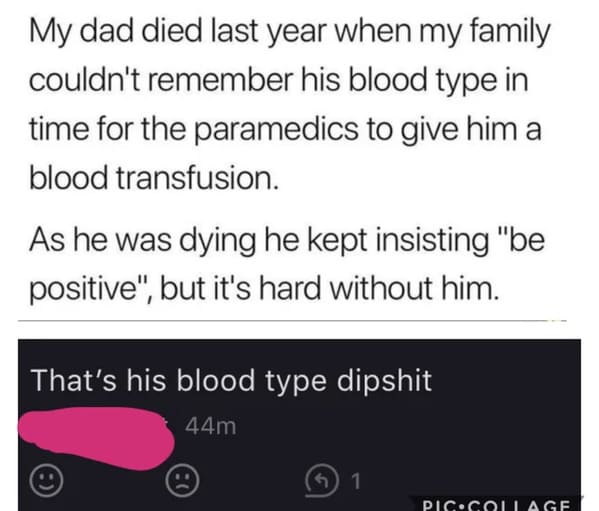Tap the sad face reaction icon
Image resolution: width=599 pixels, height=511 pixels.
182,480
